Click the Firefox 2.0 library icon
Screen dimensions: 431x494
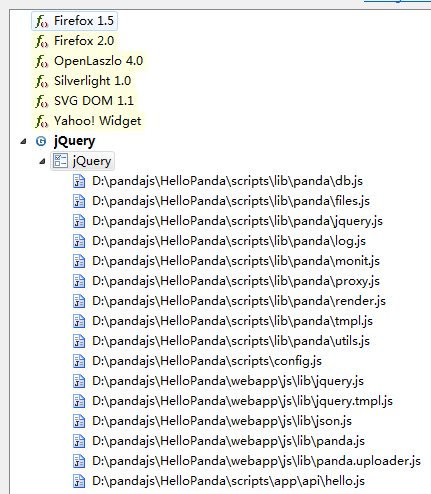[x=42, y=41]
